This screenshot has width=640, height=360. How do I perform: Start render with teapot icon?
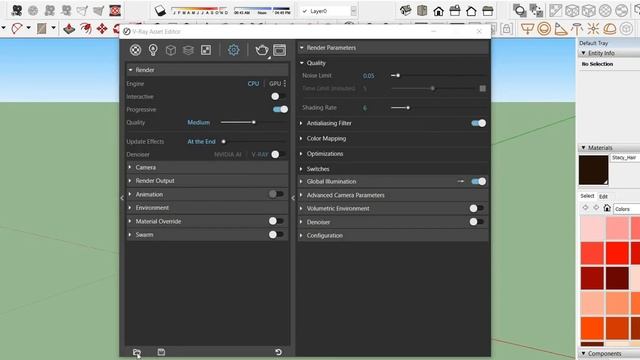[x=262, y=50]
